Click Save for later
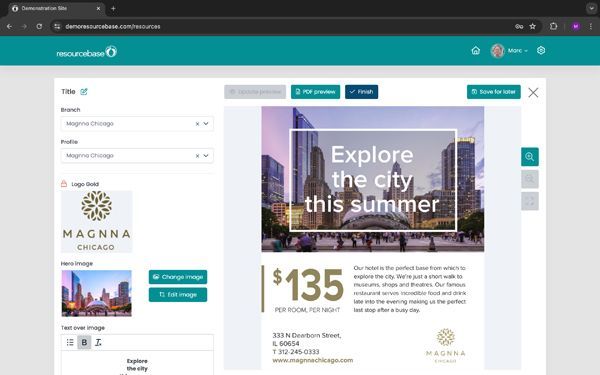Screen dimensions: 600x375 (x=494, y=92)
